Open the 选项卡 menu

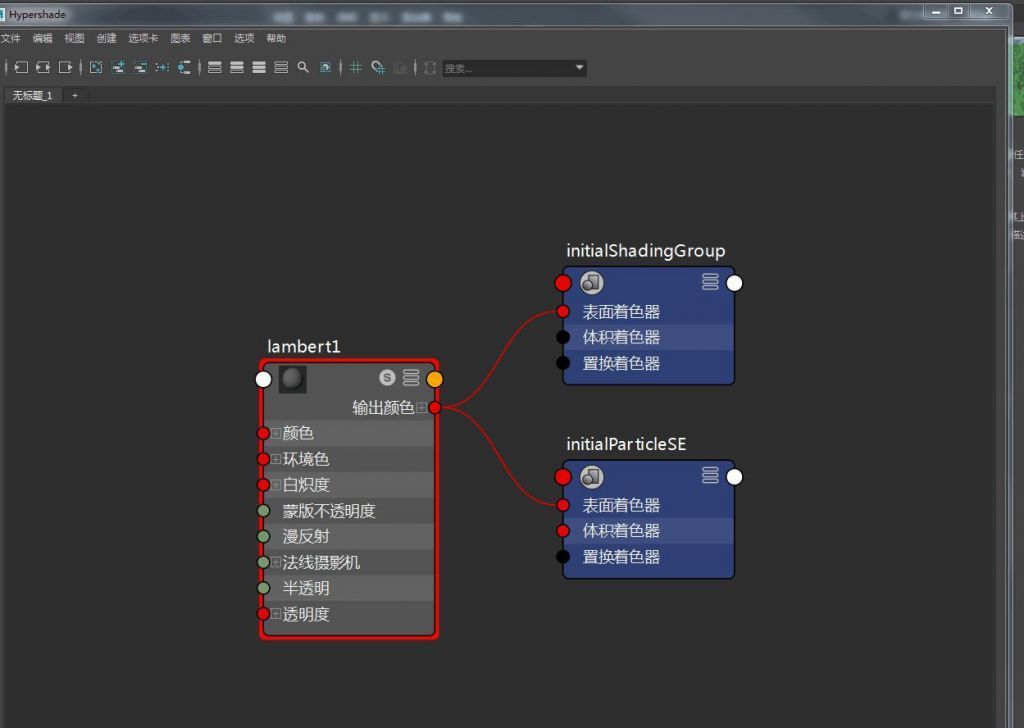(143, 39)
